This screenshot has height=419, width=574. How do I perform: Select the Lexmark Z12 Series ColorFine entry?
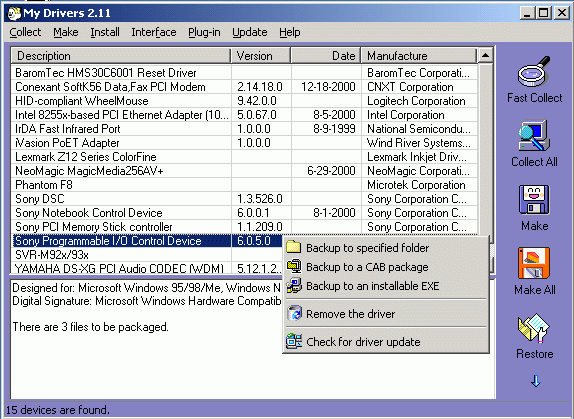244,157
